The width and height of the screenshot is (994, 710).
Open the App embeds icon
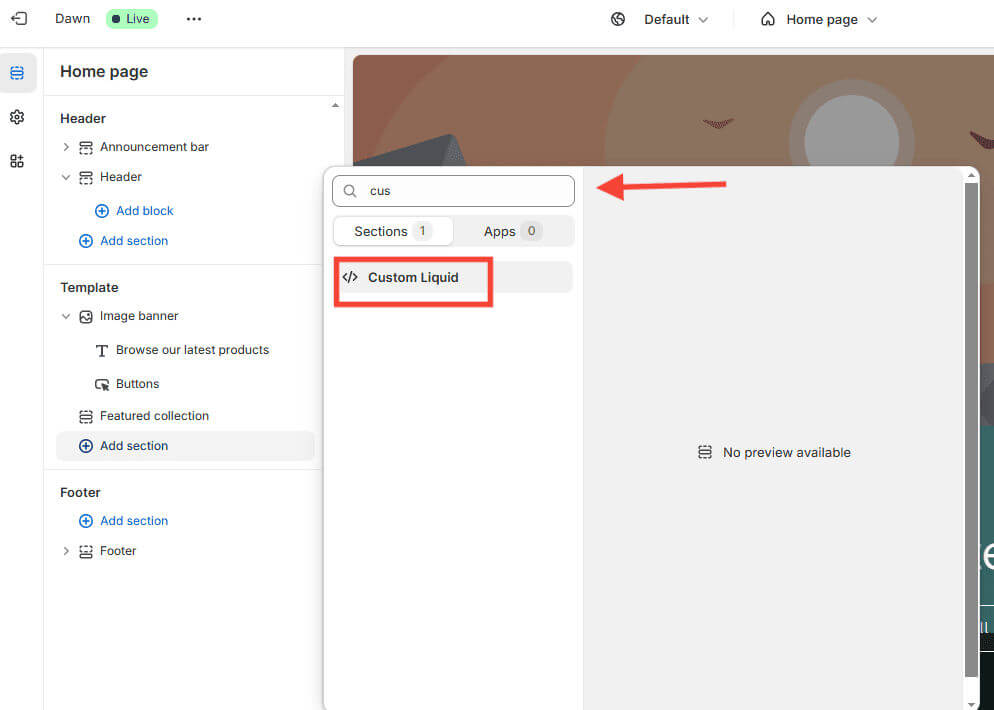click(x=17, y=161)
